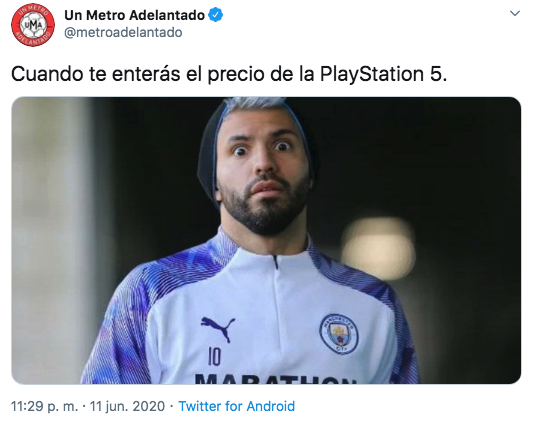Click the gray blurred pillar in photo
Screen dimensions: 534x426
tap(51, 240)
